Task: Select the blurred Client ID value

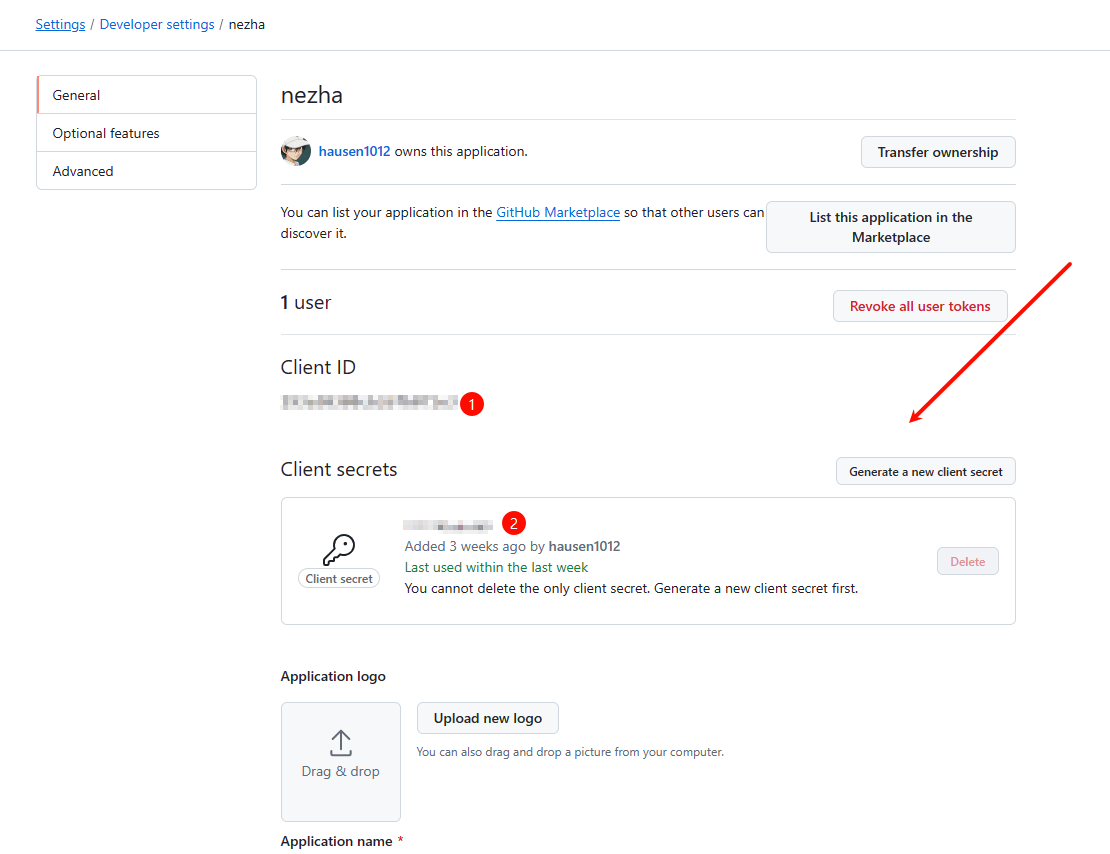Action: coord(369,403)
